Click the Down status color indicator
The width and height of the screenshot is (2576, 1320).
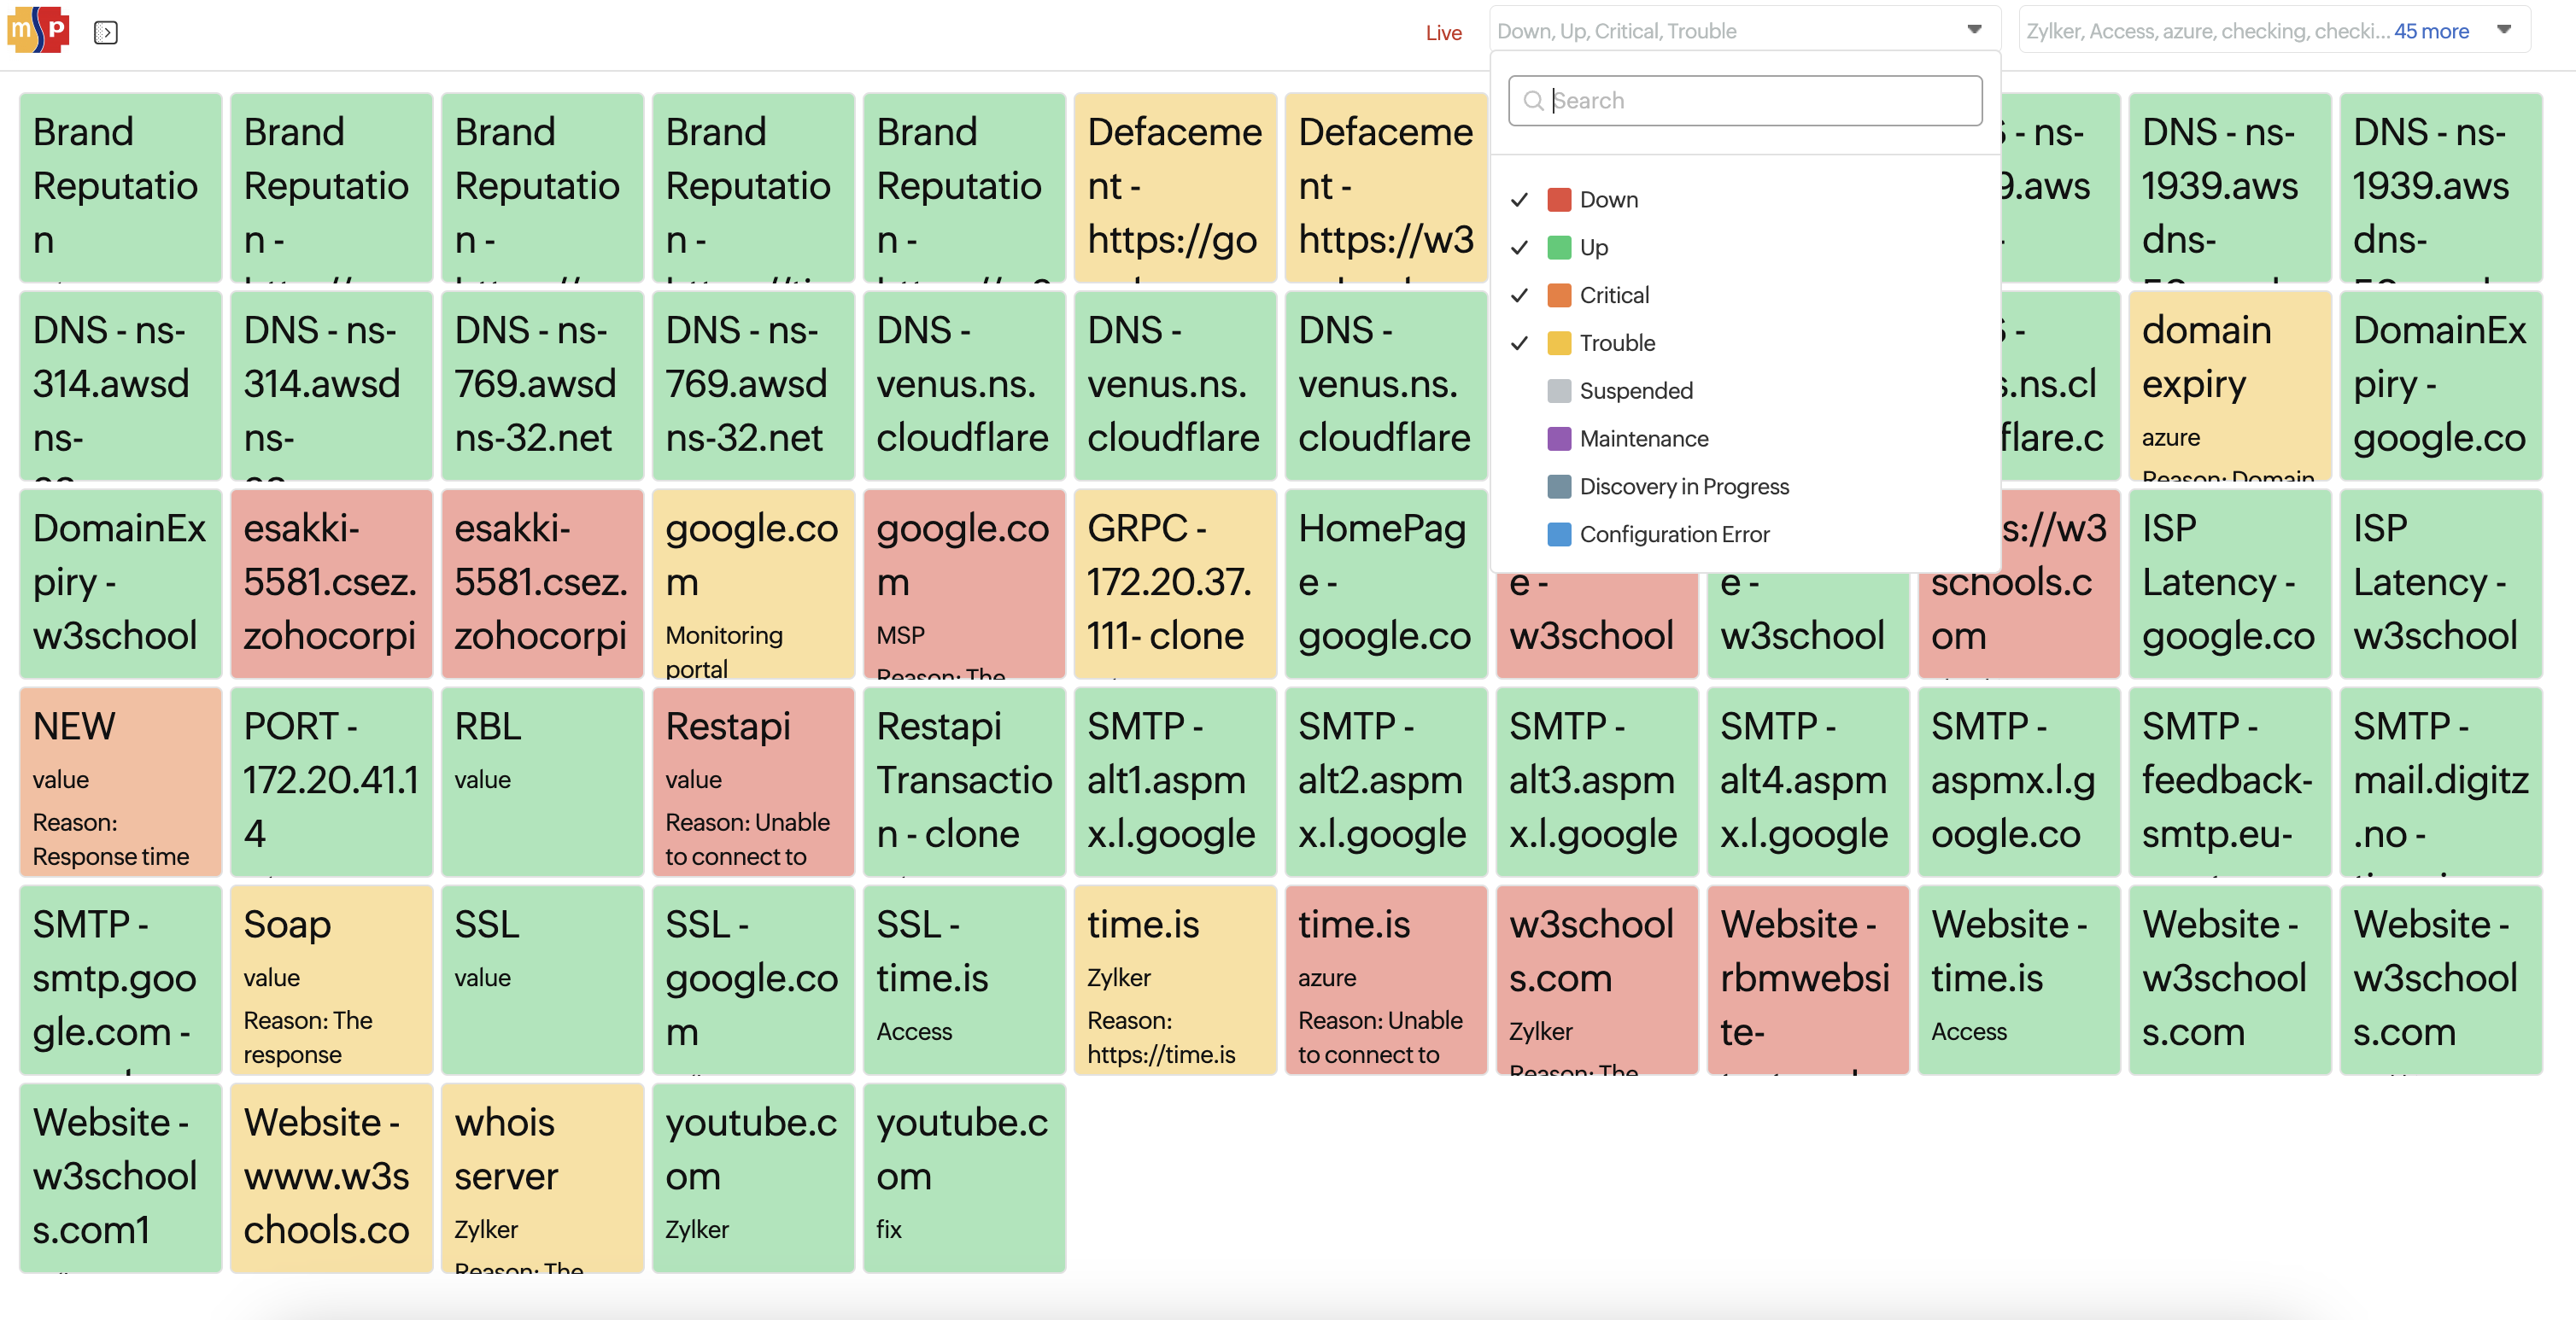click(x=1559, y=197)
